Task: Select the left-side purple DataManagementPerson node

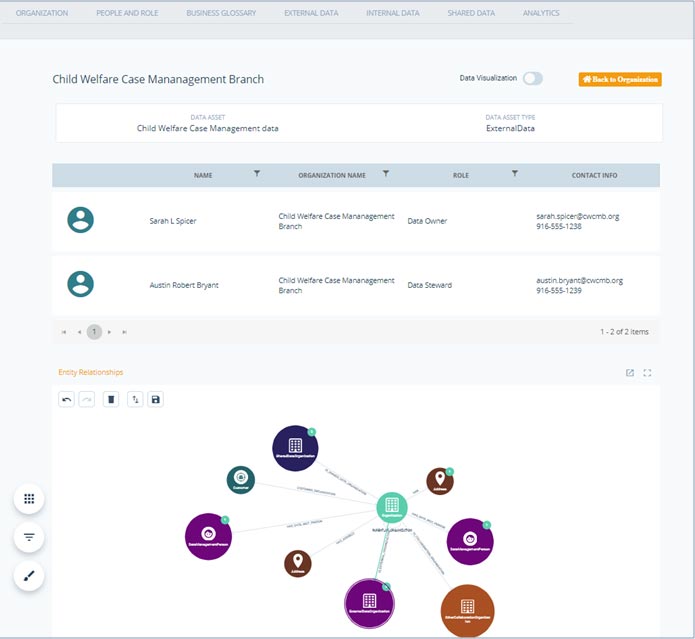Action: pos(208,536)
